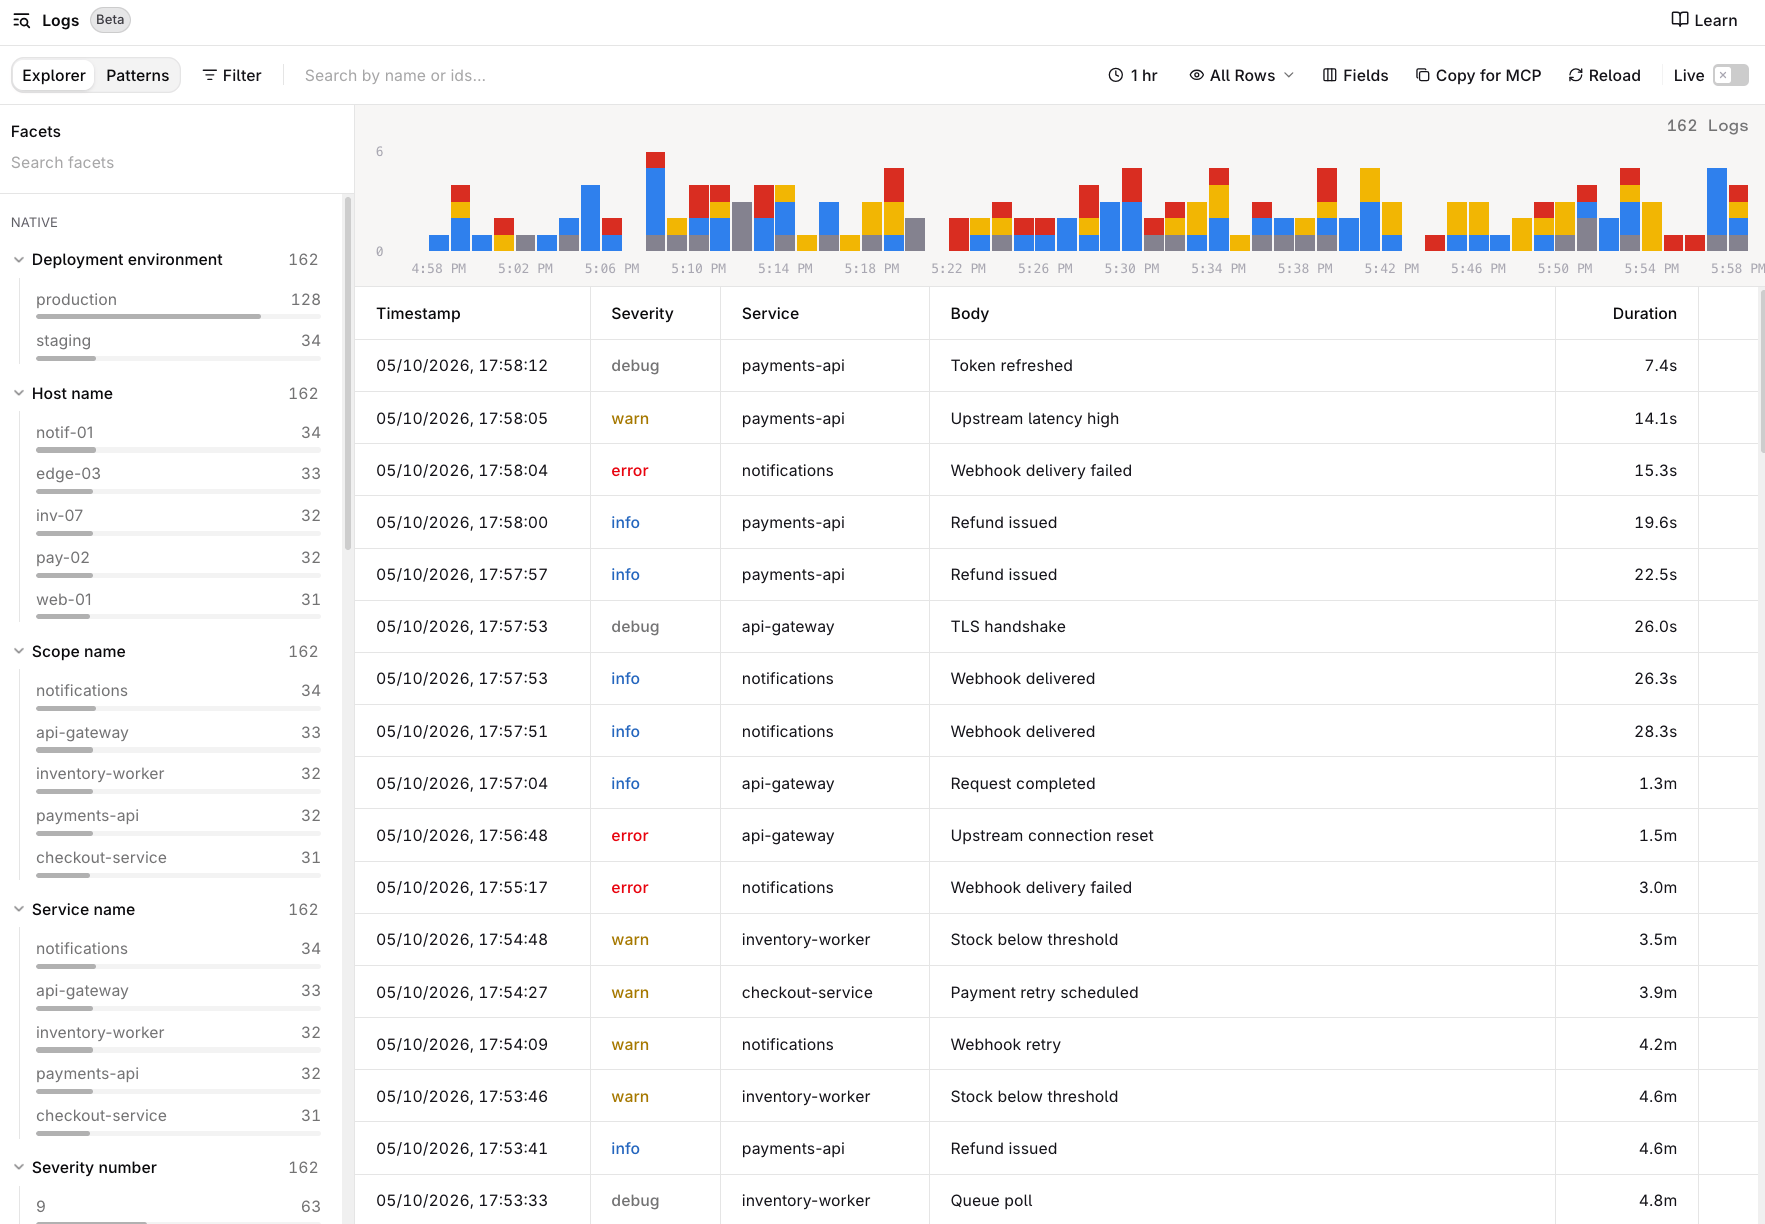Open the All Rows dropdown chevron
The width and height of the screenshot is (1765, 1224).
[x=1289, y=75]
